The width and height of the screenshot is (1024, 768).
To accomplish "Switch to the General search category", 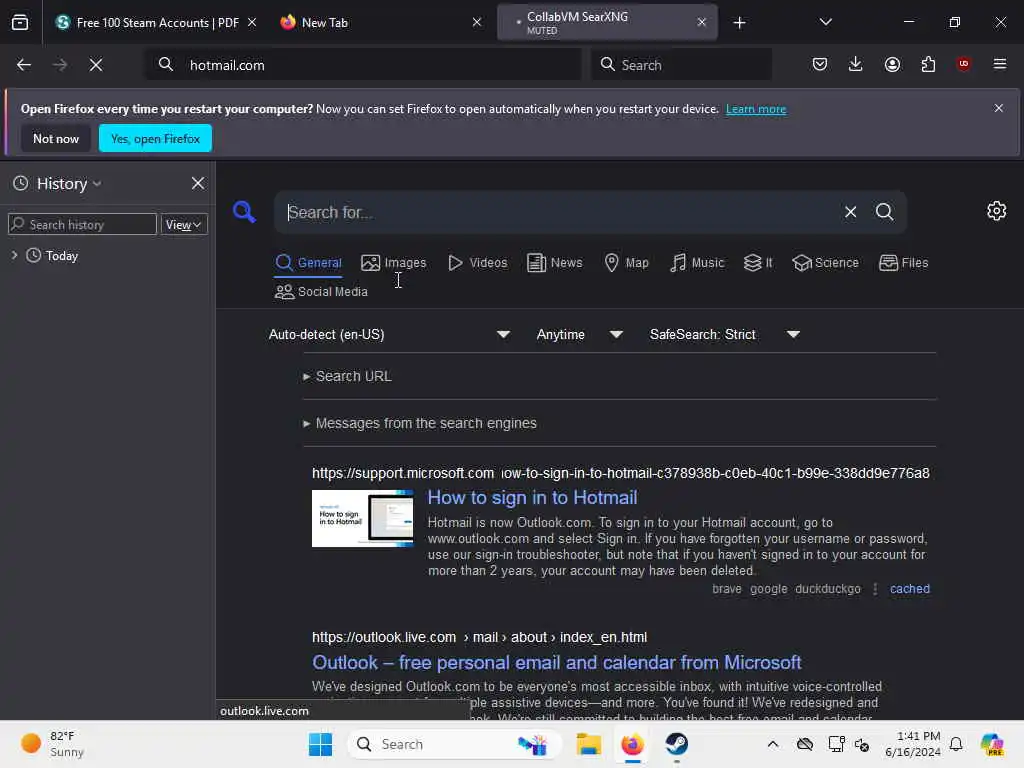I will point(308,263).
